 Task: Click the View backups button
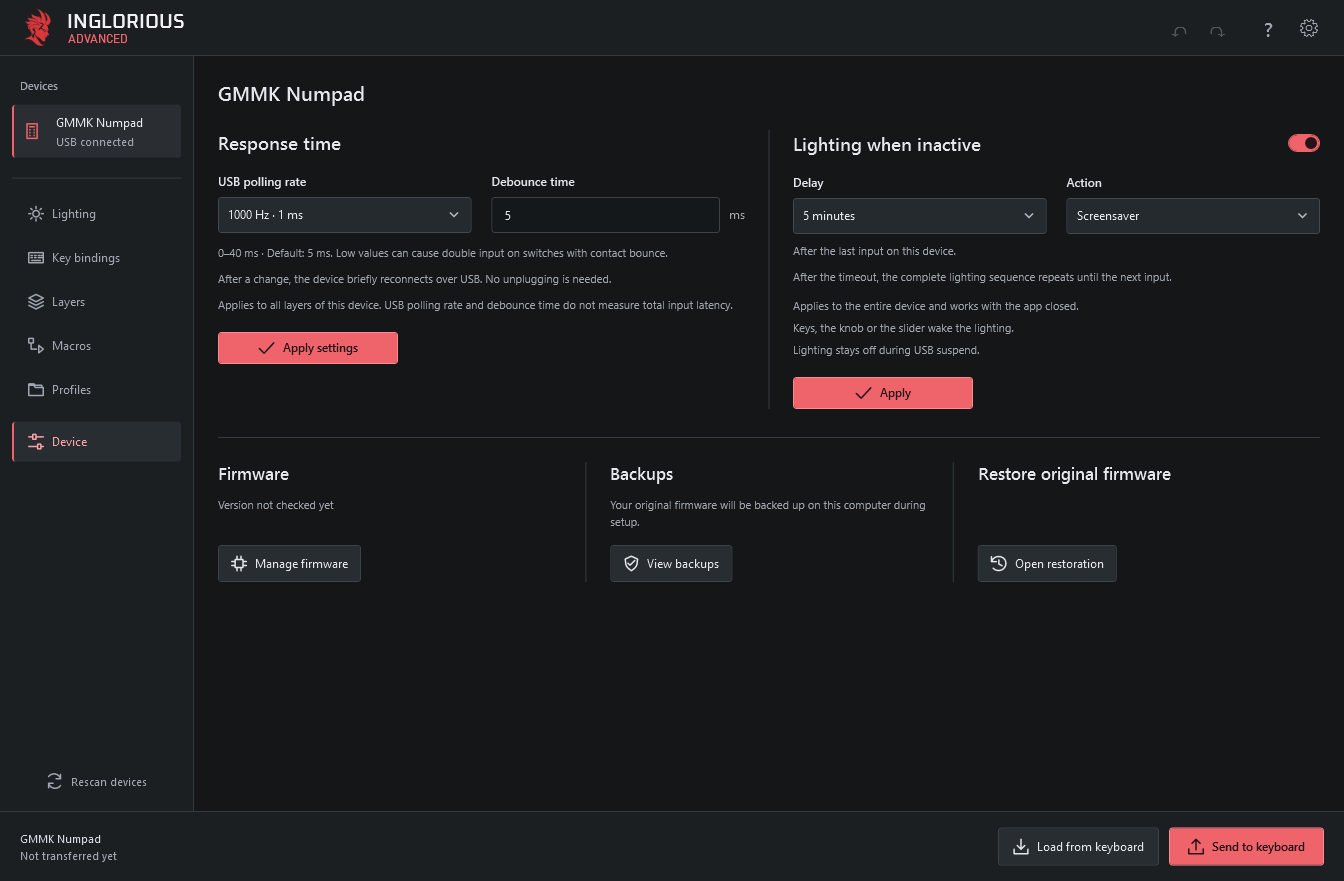click(671, 564)
